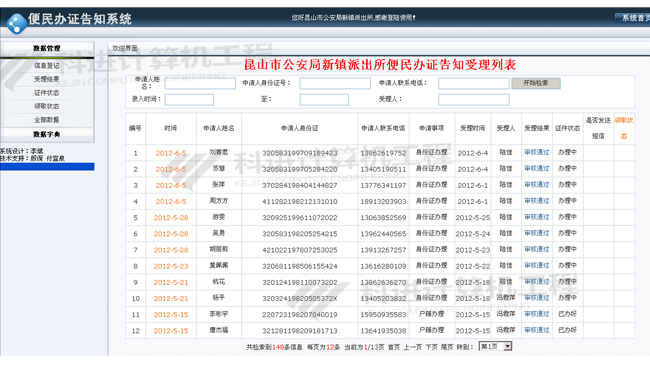
Task: Open 审核通过 link in row 9
Action: [536, 282]
